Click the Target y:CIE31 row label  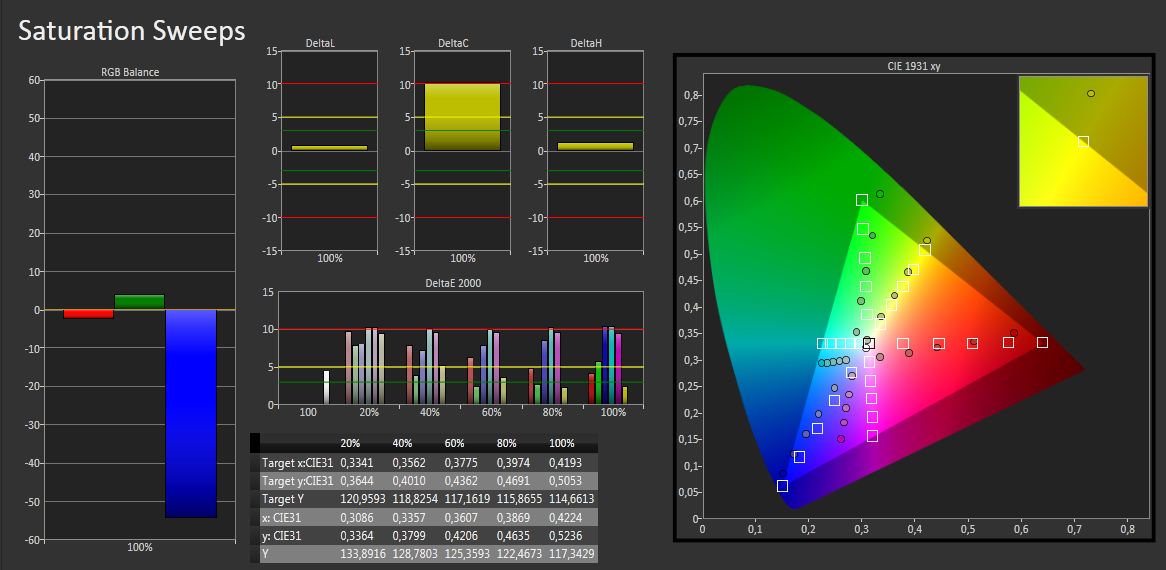(x=298, y=480)
